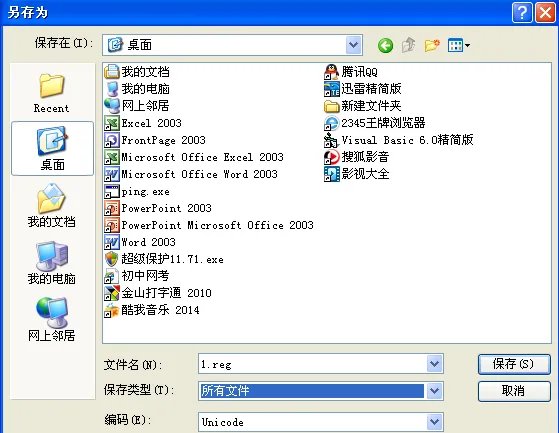Select the 新建文件夹 folder icon
Image resolution: width=559 pixels, height=433 pixels.
point(332,106)
